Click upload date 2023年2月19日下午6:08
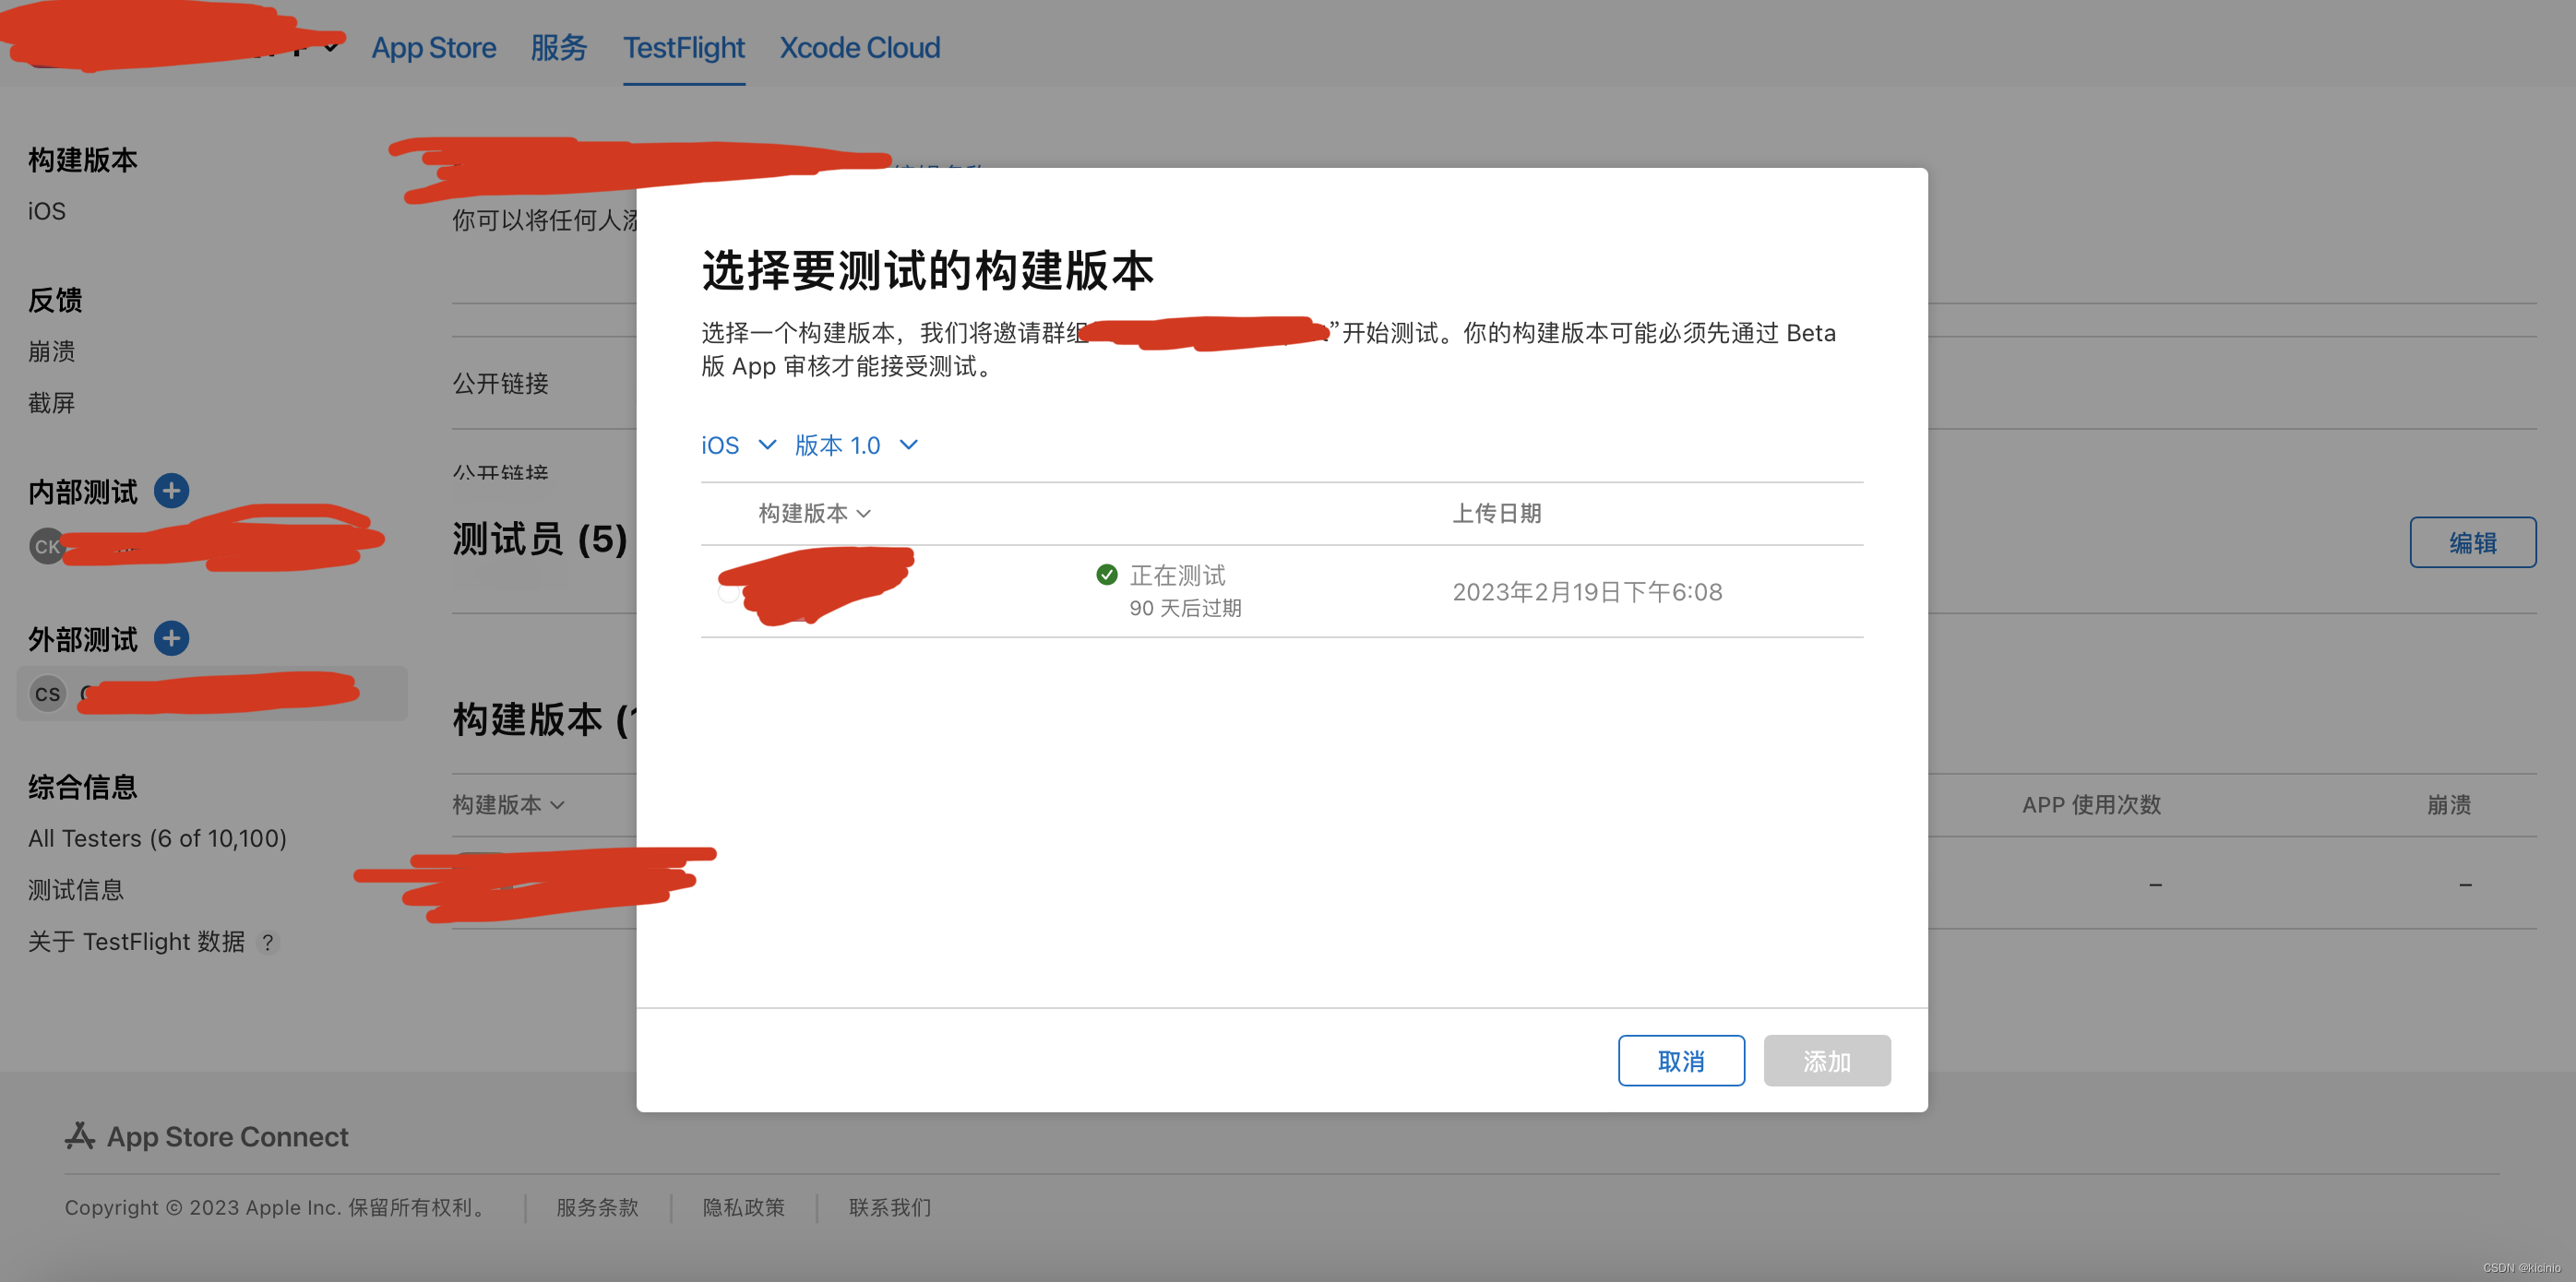 [1587, 592]
